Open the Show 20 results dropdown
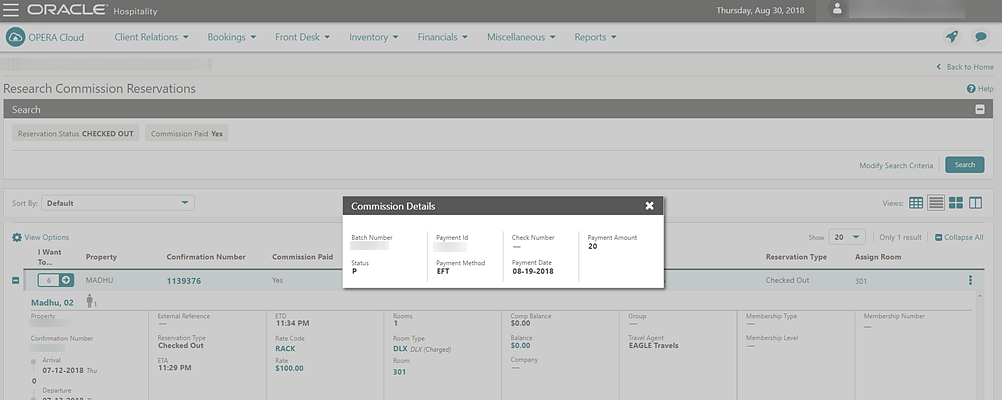The height and width of the screenshot is (400, 1002). coord(848,237)
